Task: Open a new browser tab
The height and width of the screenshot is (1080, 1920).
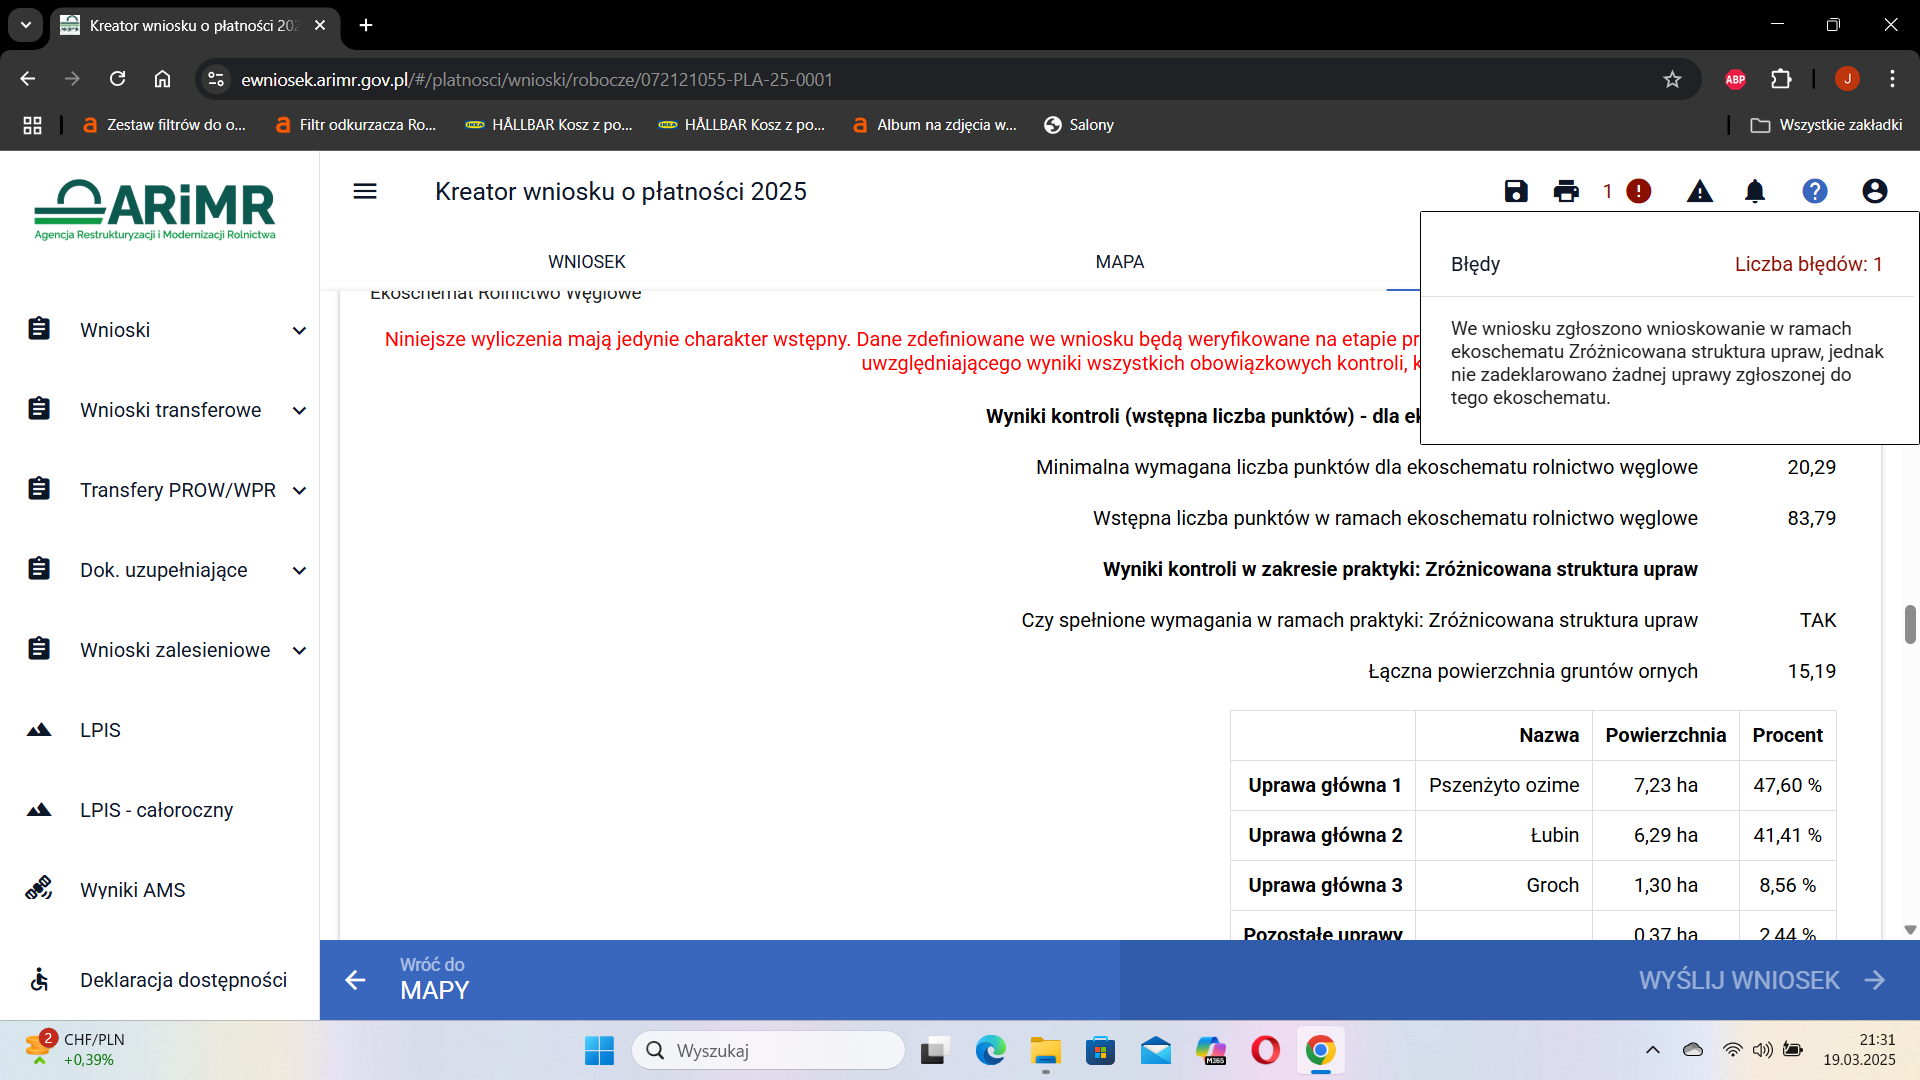Action: (366, 25)
